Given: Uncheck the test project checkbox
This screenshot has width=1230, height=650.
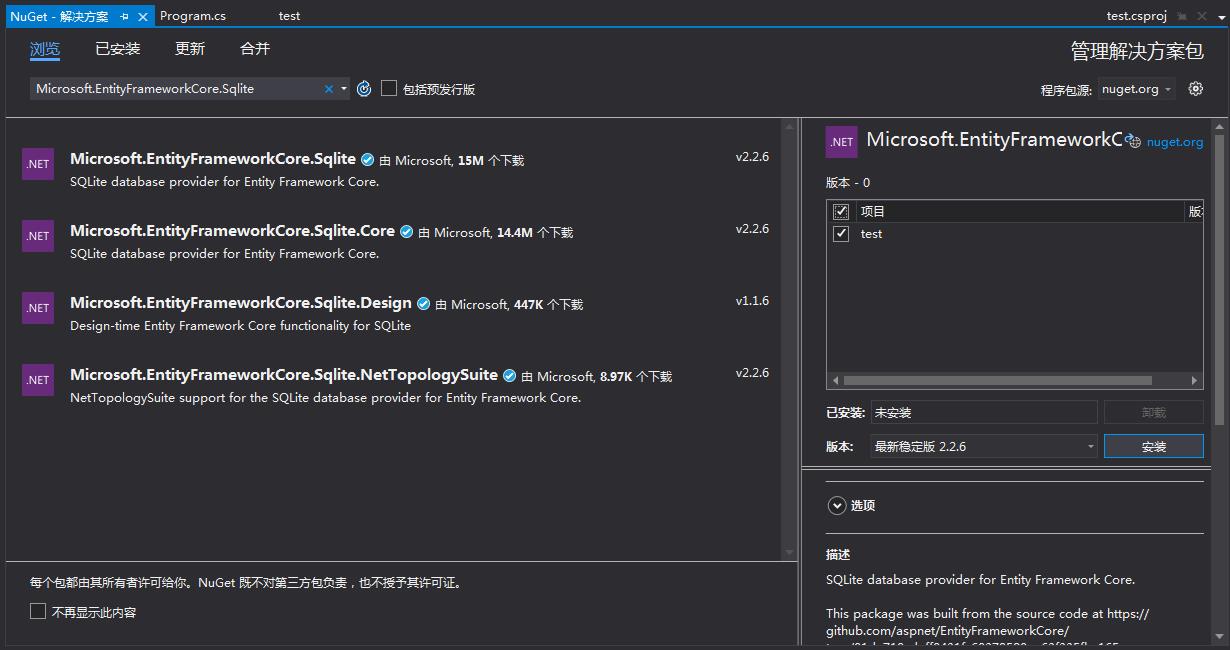Looking at the screenshot, I should point(841,233).
